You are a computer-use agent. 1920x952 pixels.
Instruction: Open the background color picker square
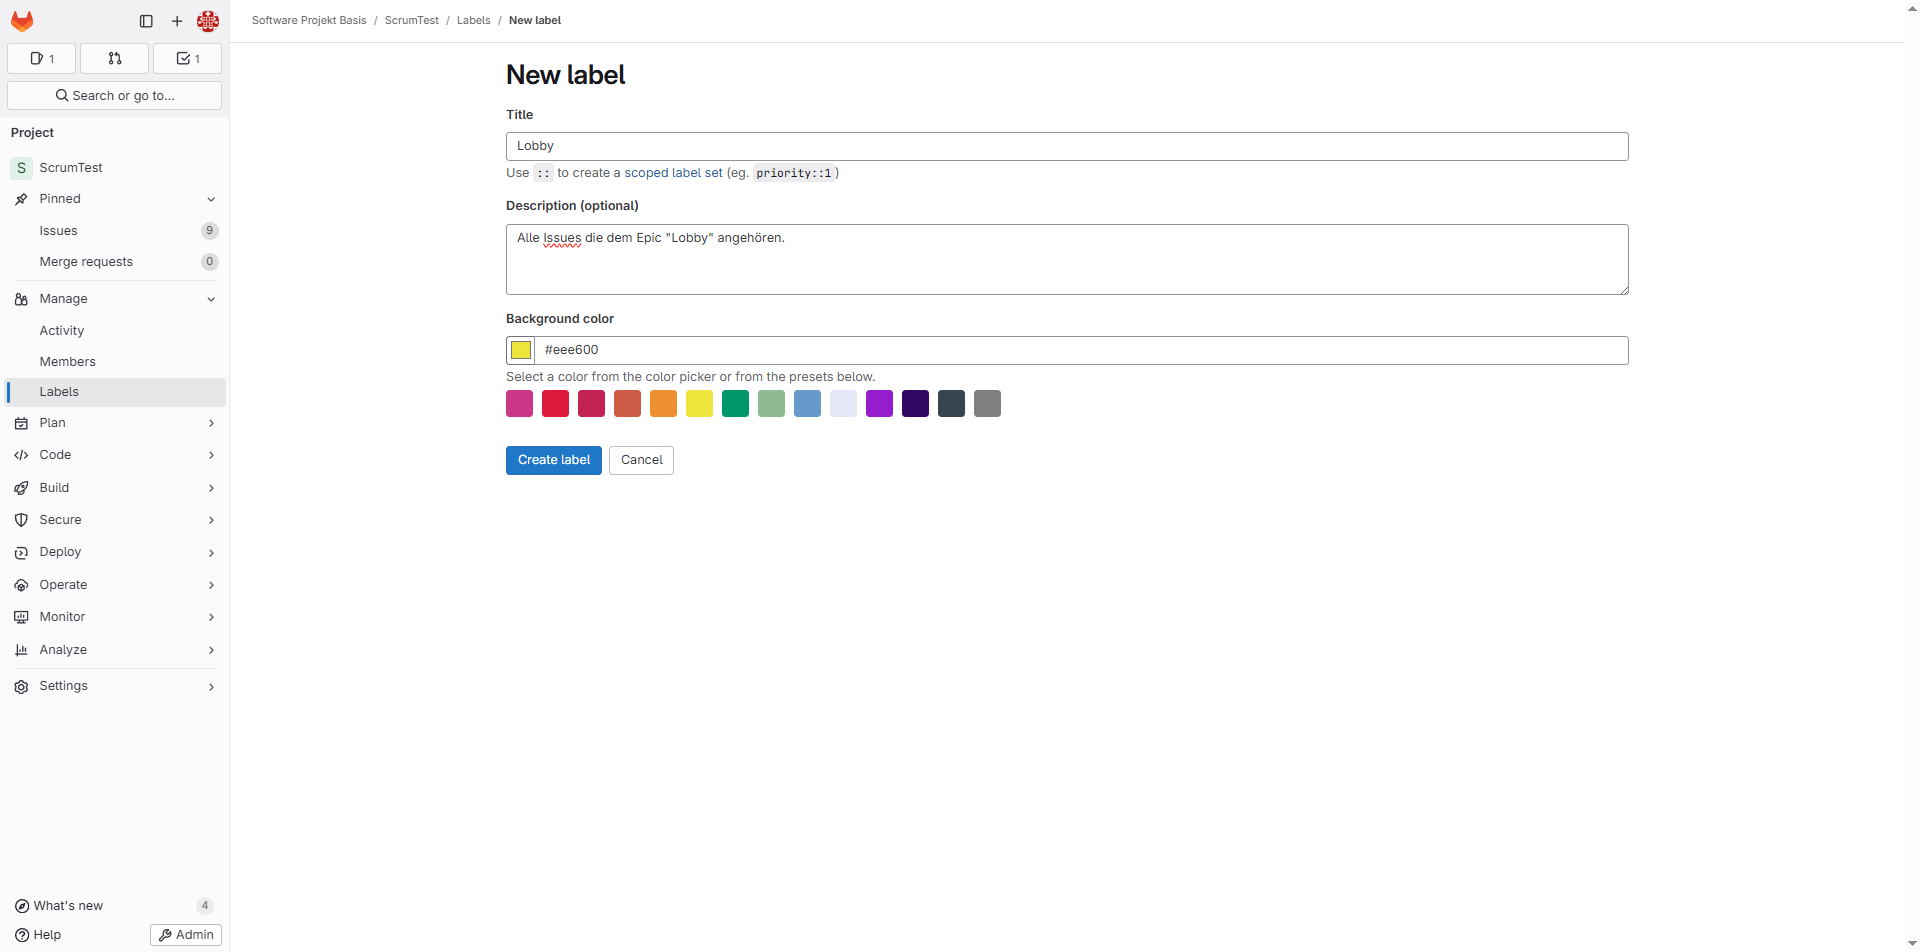521,350
